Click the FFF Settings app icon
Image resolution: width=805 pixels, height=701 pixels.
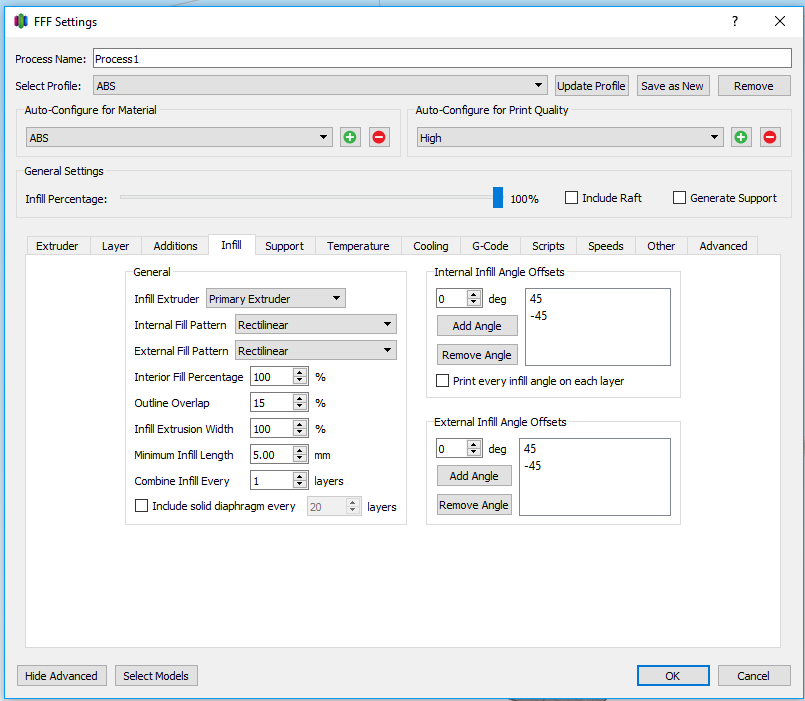pos(21,22)
